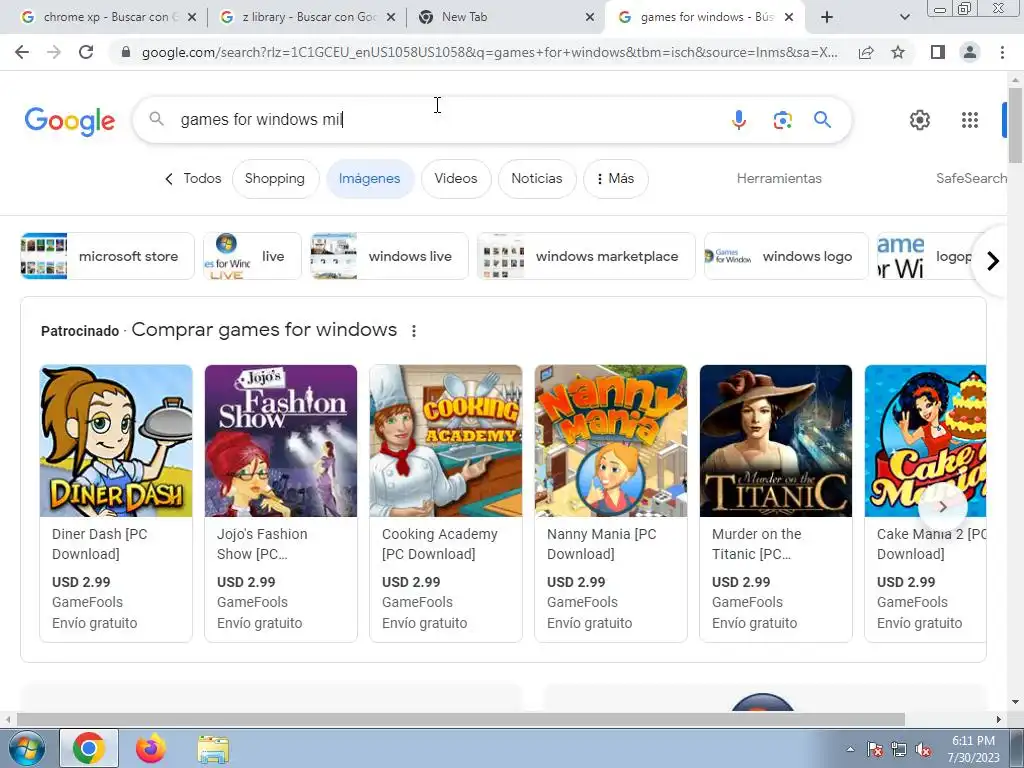This screenshot has height=768, width=1024.
Task: Open the Jojo's Fashion Show thumbnail
Action: (281, 441)
